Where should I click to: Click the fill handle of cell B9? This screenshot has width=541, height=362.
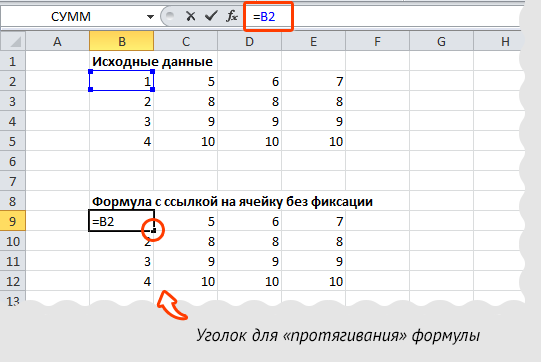click(154, 230)
